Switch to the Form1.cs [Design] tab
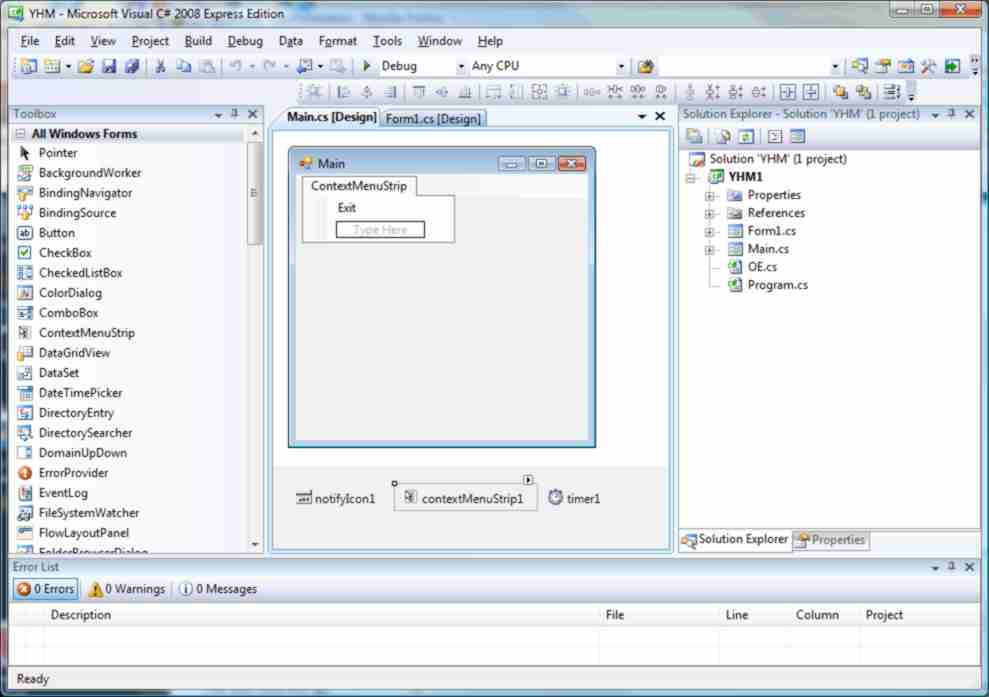989x697 pixels. click(433, 119)
